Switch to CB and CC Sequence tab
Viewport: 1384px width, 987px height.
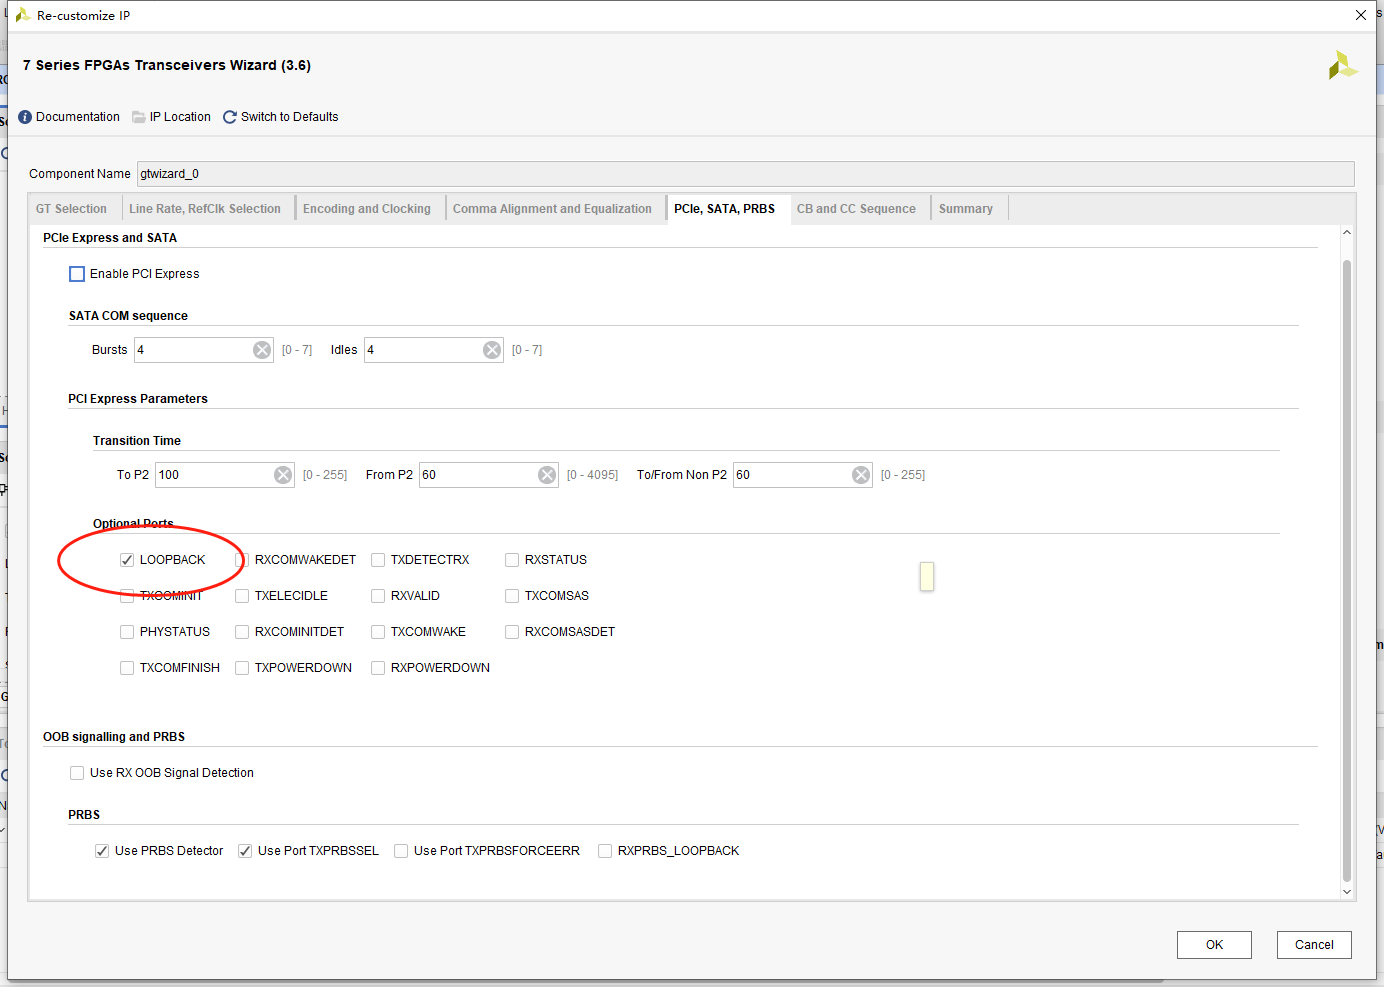856,209
